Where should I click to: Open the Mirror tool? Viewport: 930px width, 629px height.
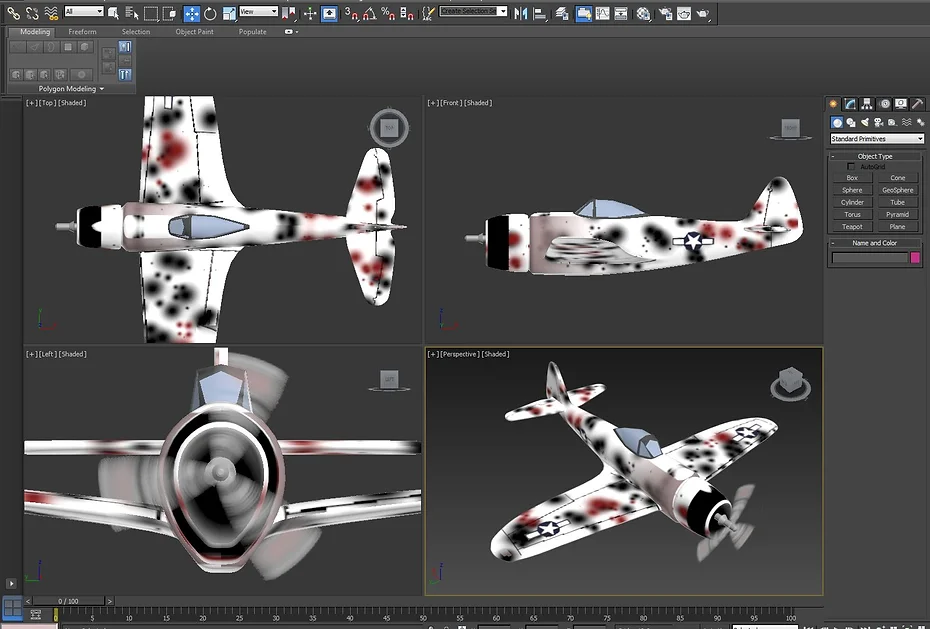click(521, 13)
